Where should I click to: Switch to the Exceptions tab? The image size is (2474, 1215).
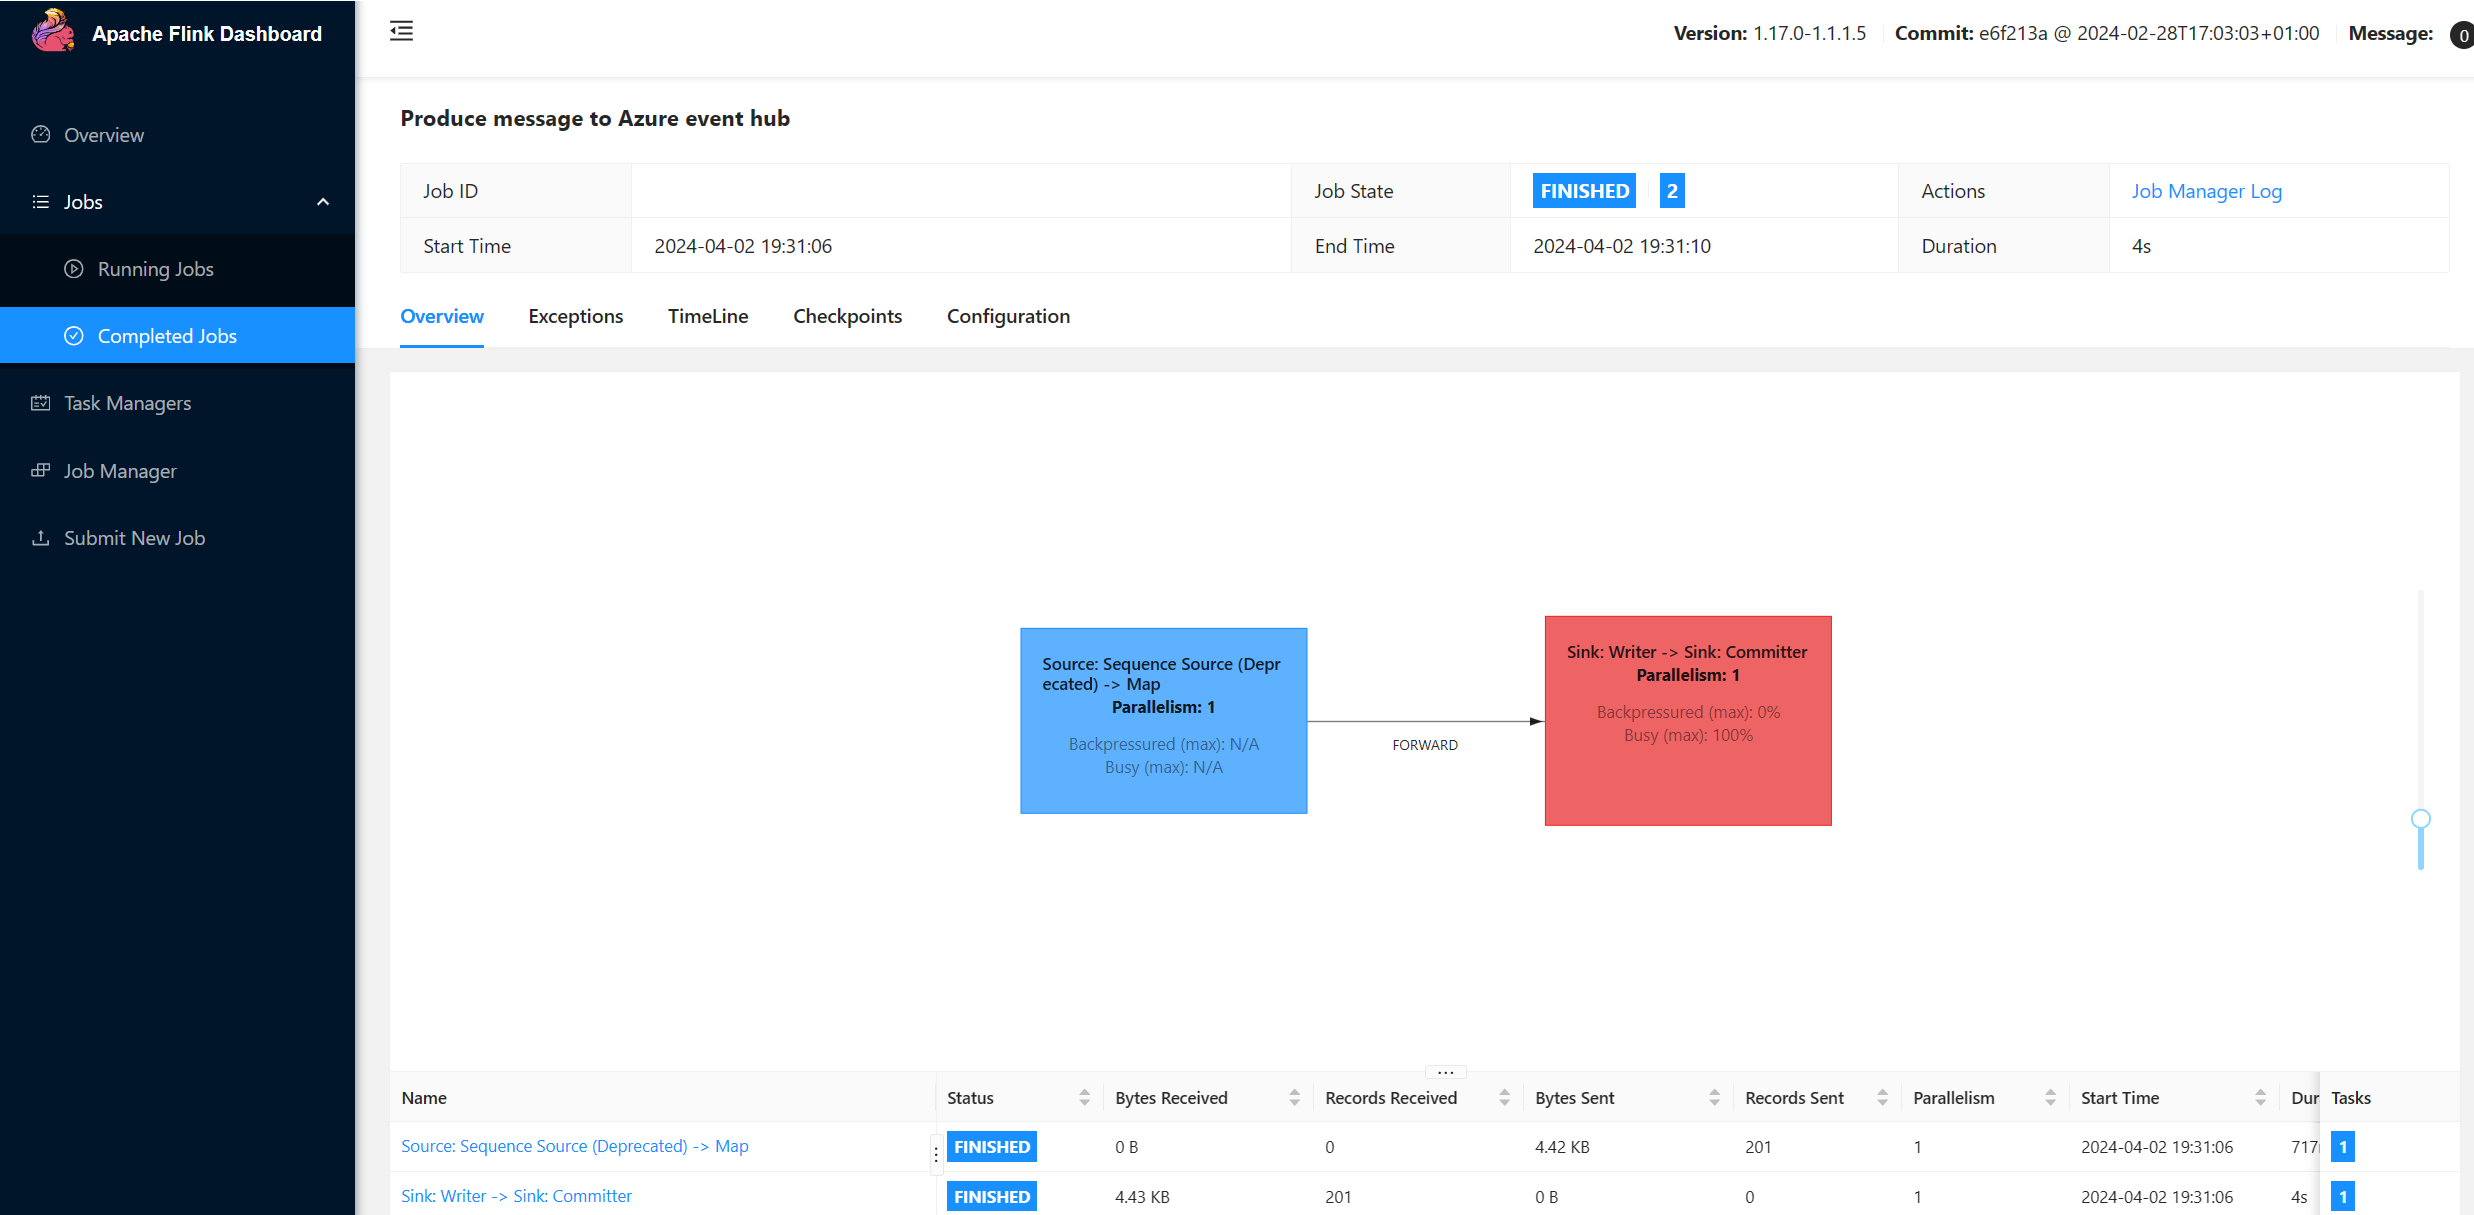tap(575, 316)
